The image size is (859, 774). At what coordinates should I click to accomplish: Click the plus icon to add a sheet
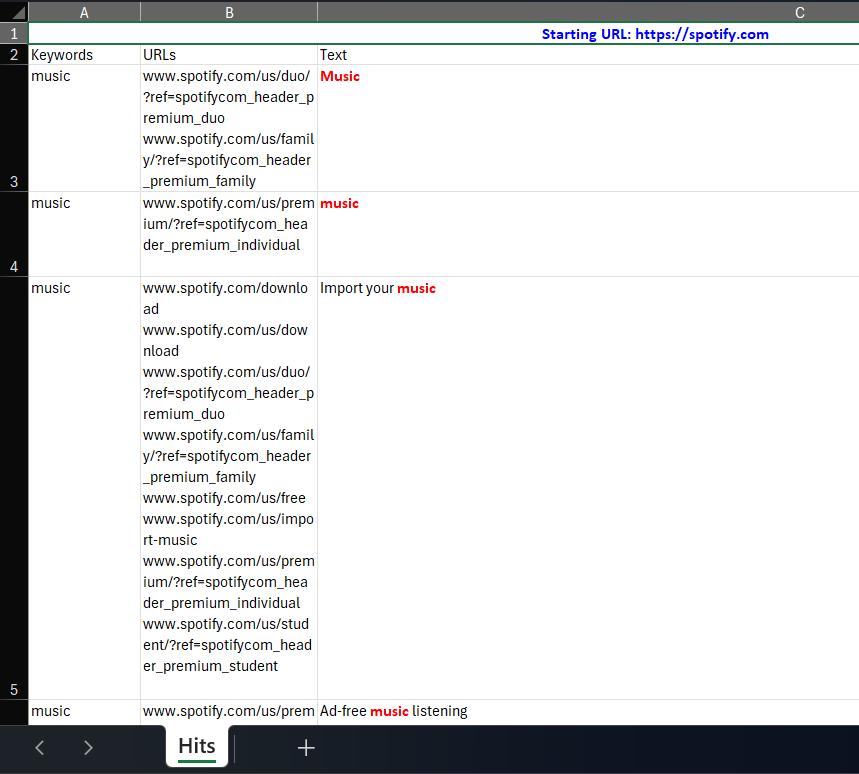pyautogui.click(x=306, y=747)
